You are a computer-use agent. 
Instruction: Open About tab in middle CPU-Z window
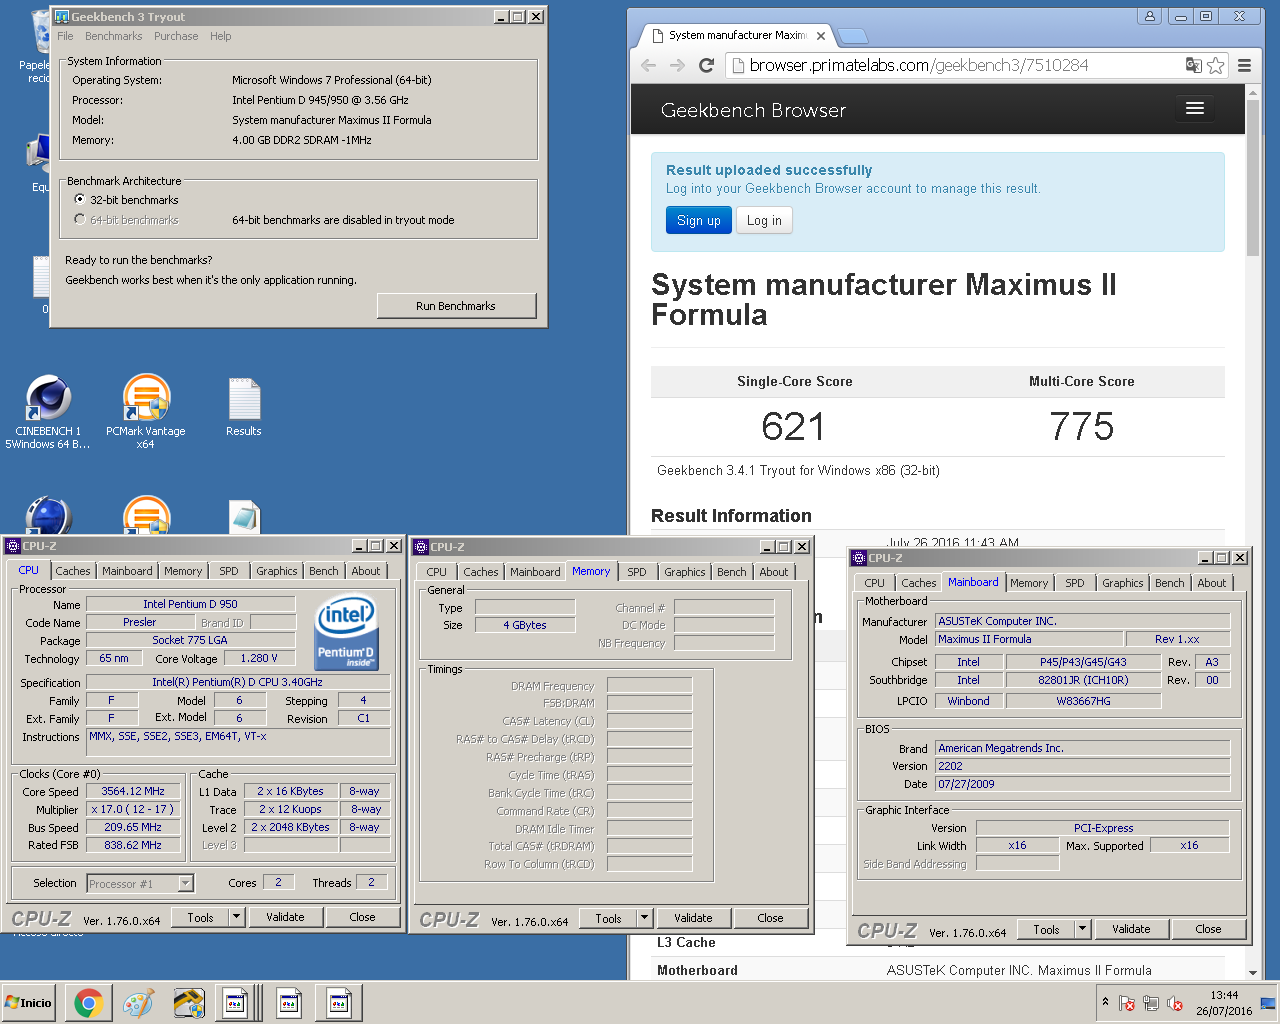(773, 572)
